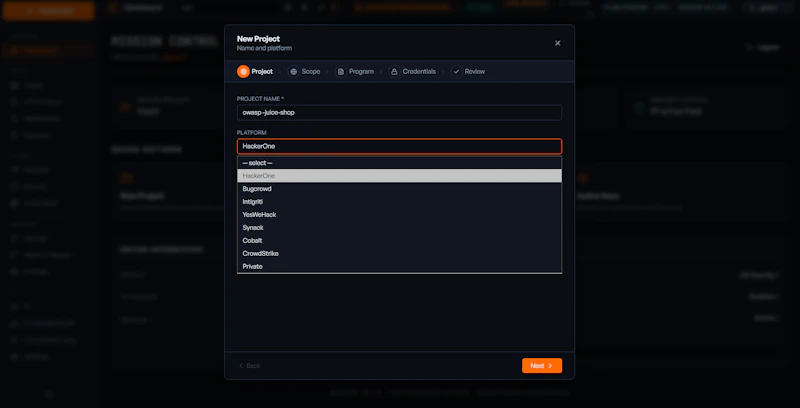
Task: Go to the Project wizard step
Action: [x=255, y=71]
